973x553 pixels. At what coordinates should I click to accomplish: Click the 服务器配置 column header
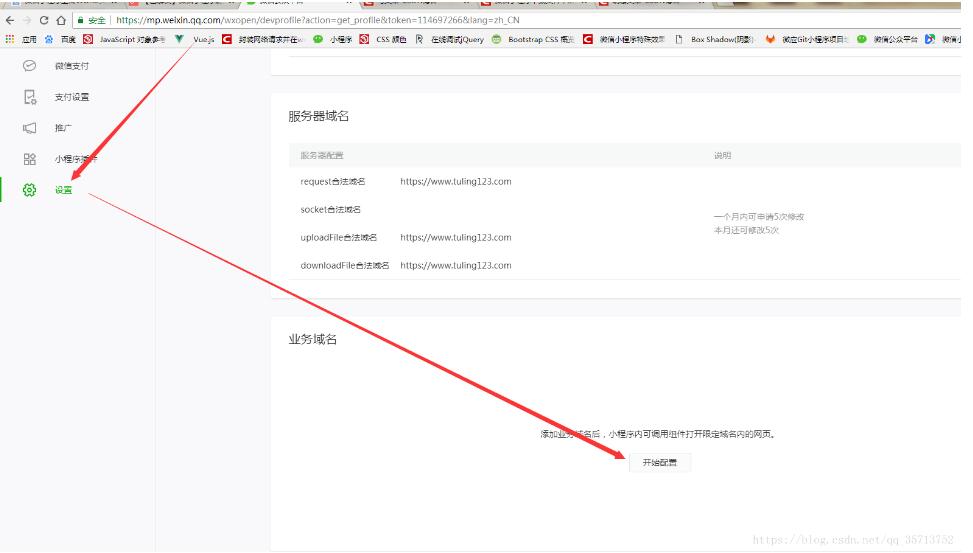(321, 155)
